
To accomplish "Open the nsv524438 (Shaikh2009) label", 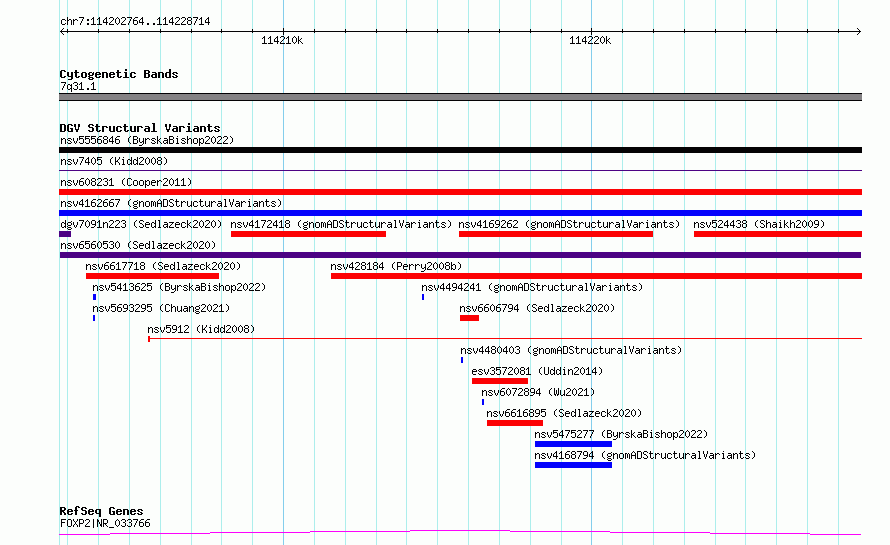I will point(759,224).
